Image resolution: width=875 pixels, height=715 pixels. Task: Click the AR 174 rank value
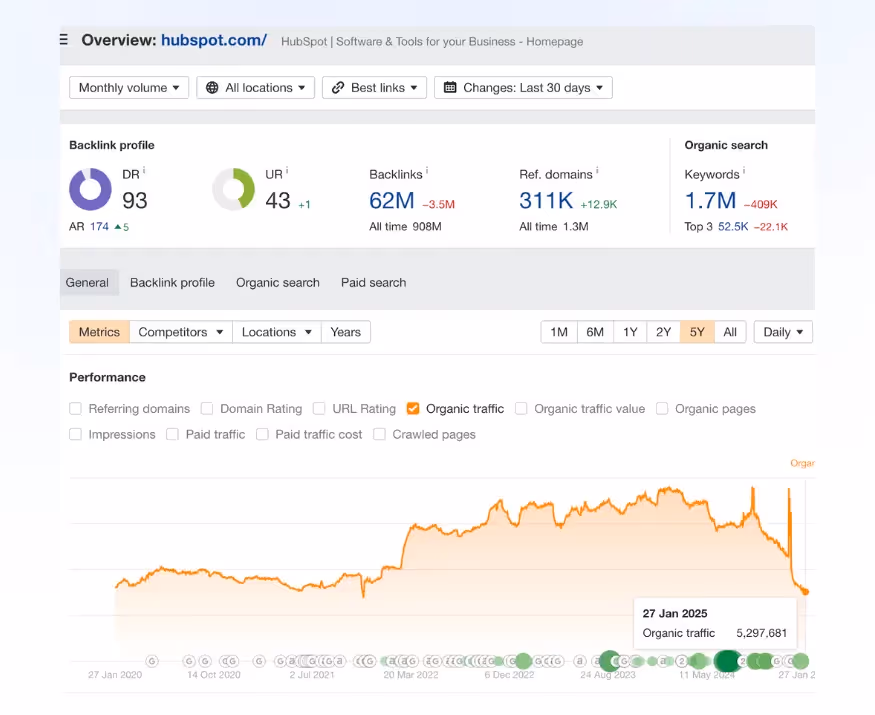99,227
